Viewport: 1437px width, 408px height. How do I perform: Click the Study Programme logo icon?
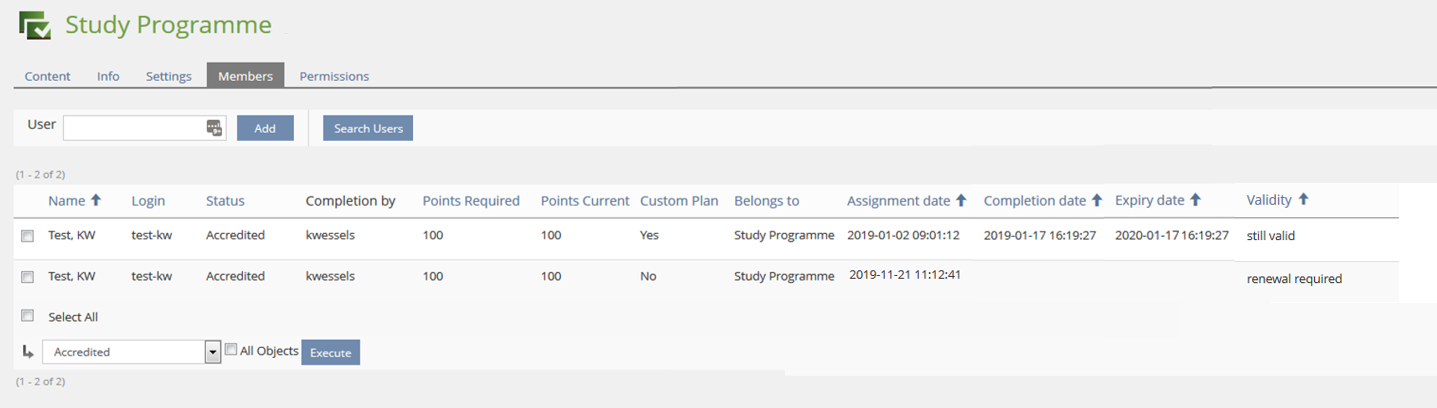35,25
